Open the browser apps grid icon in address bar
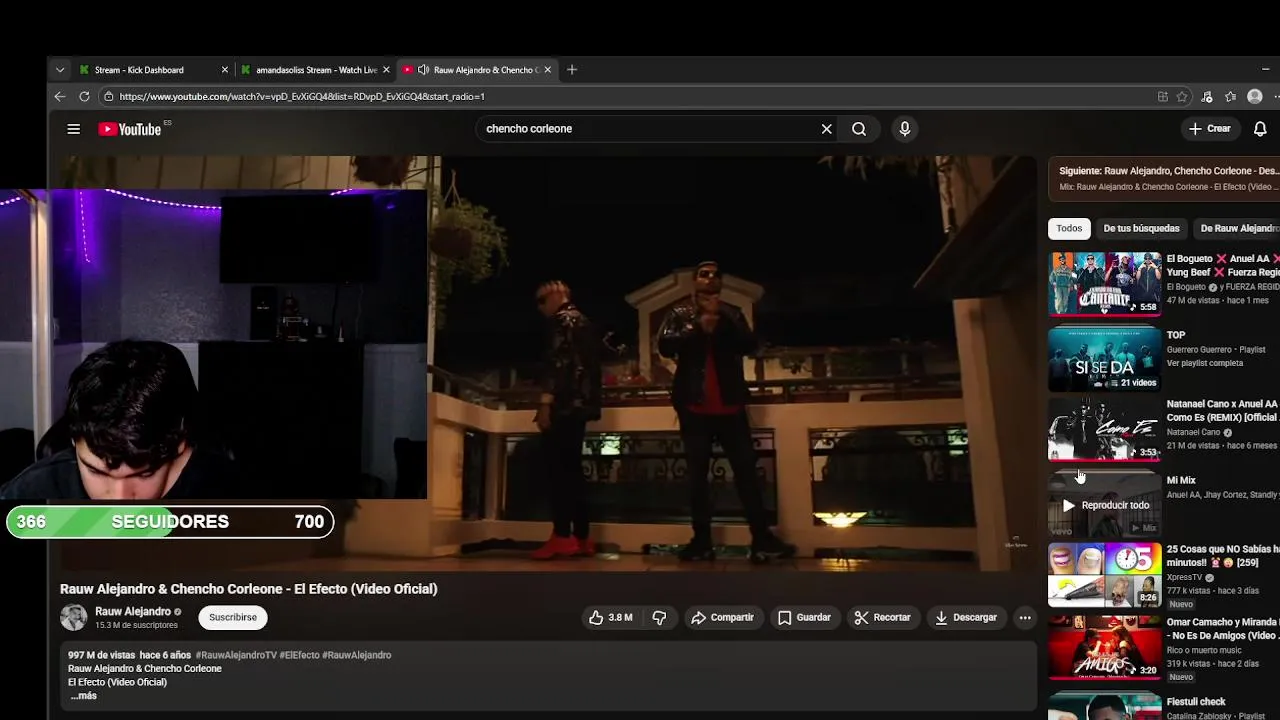Image resolution: width=1280 pixels, height=720 pixels. 1163,97
